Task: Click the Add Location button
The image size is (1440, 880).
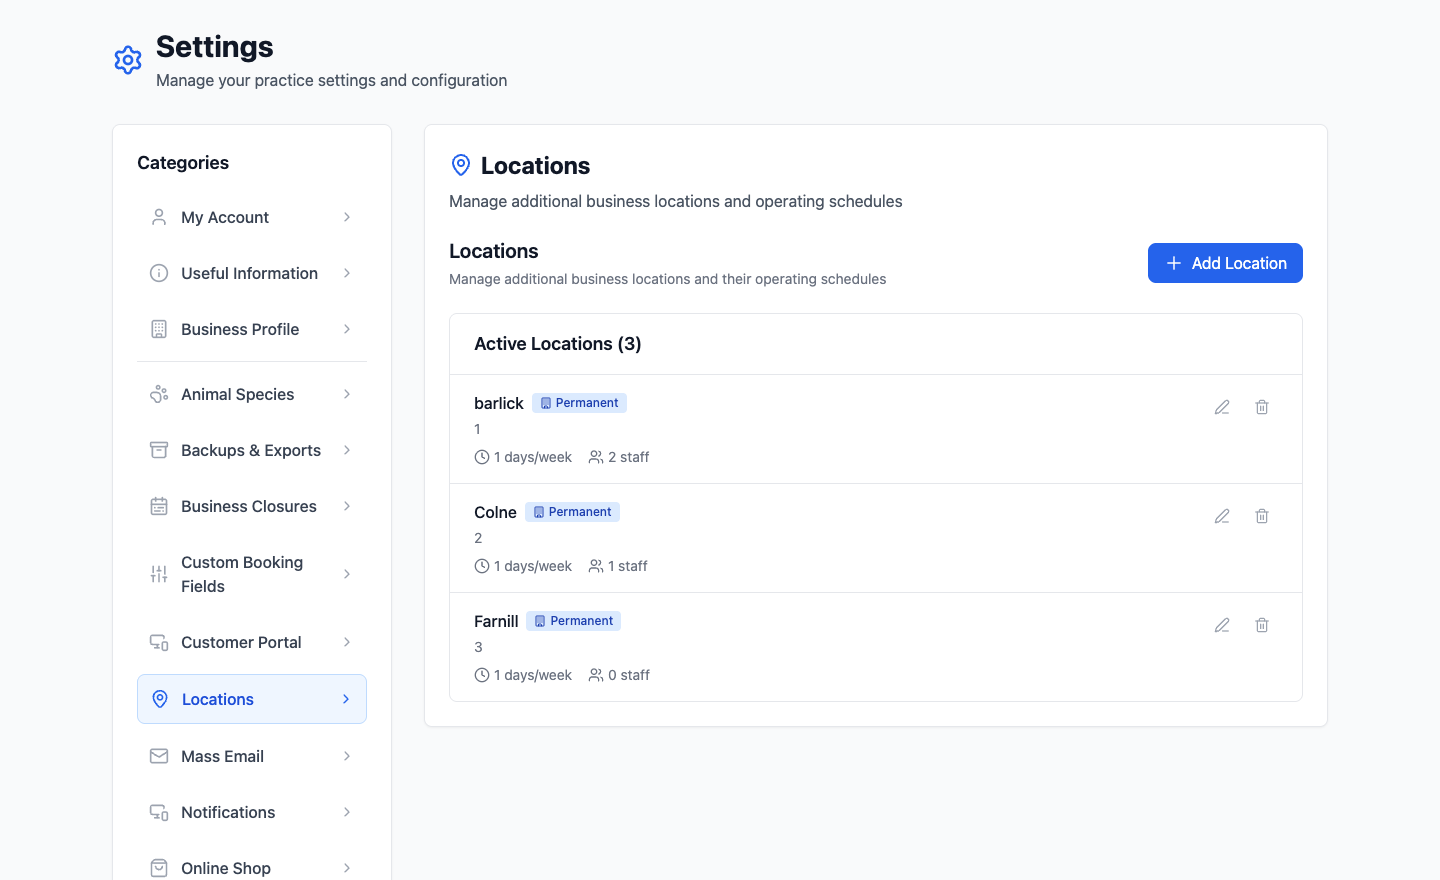Action: pyautogui.click(x=1225, y=263)
